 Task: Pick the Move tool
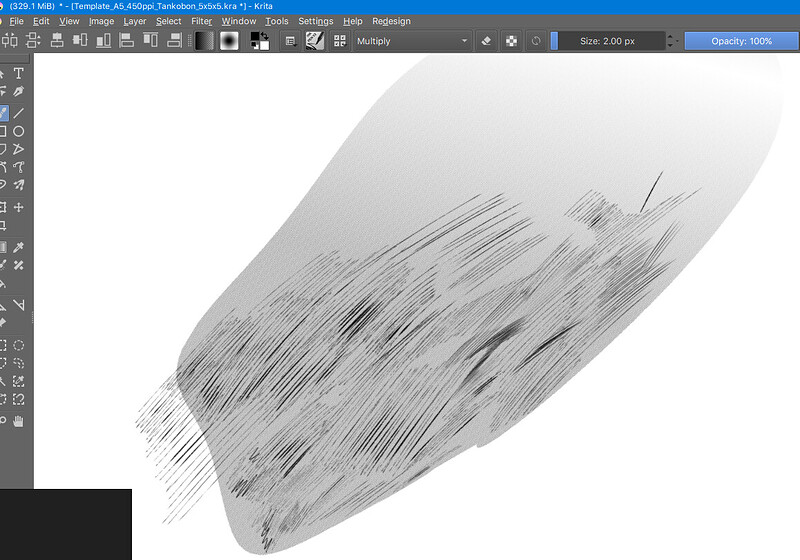tap(18, 207)
